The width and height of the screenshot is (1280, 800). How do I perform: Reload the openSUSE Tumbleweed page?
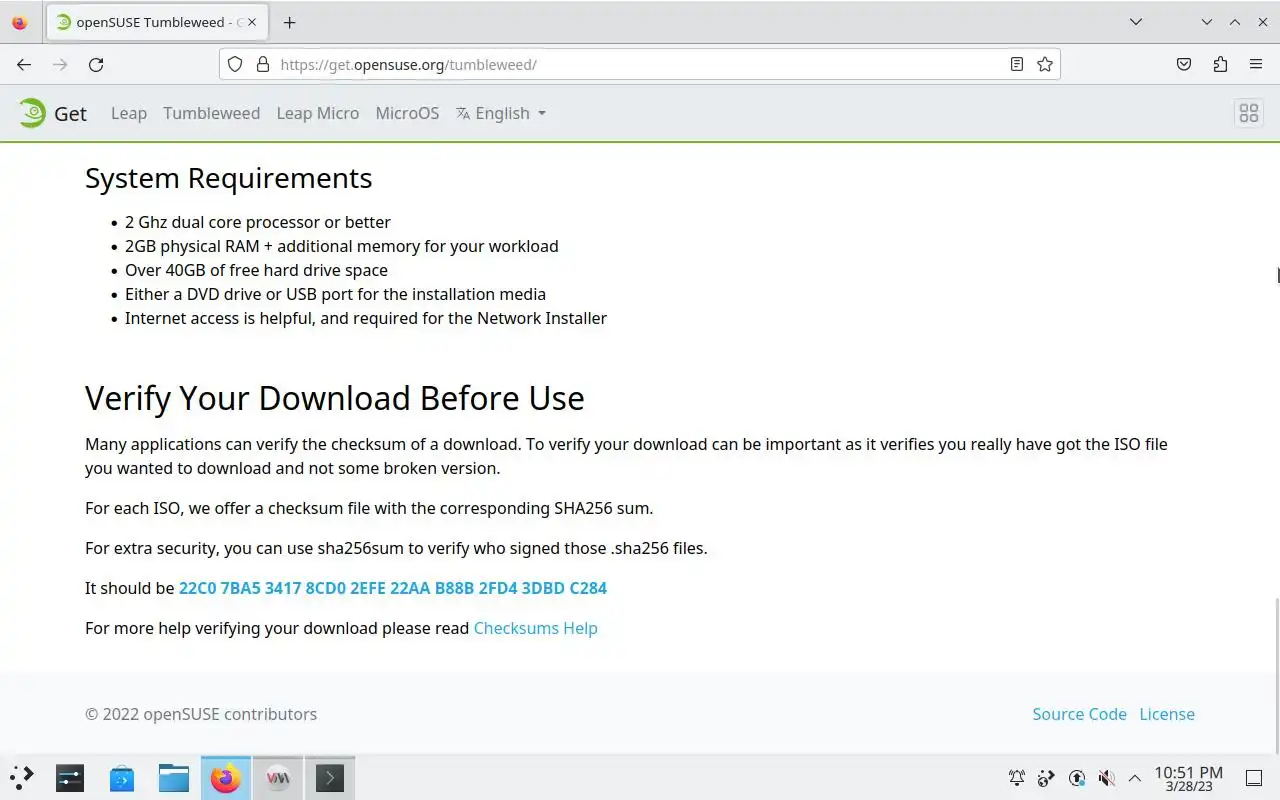click(x=96, y=64)
